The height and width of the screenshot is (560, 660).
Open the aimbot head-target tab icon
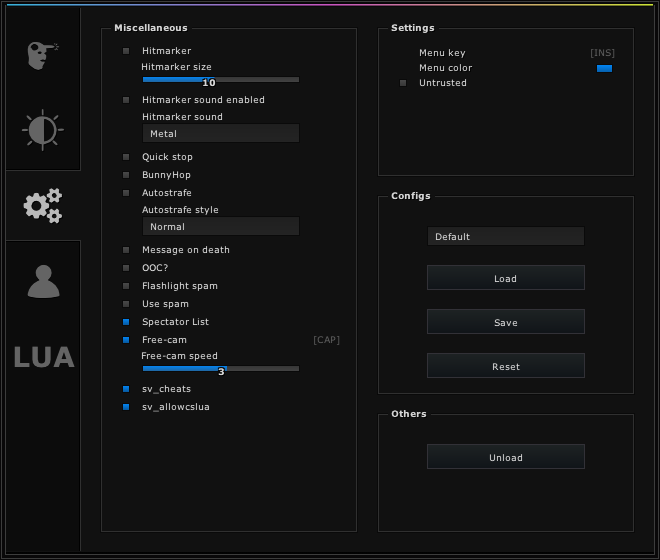43,56
